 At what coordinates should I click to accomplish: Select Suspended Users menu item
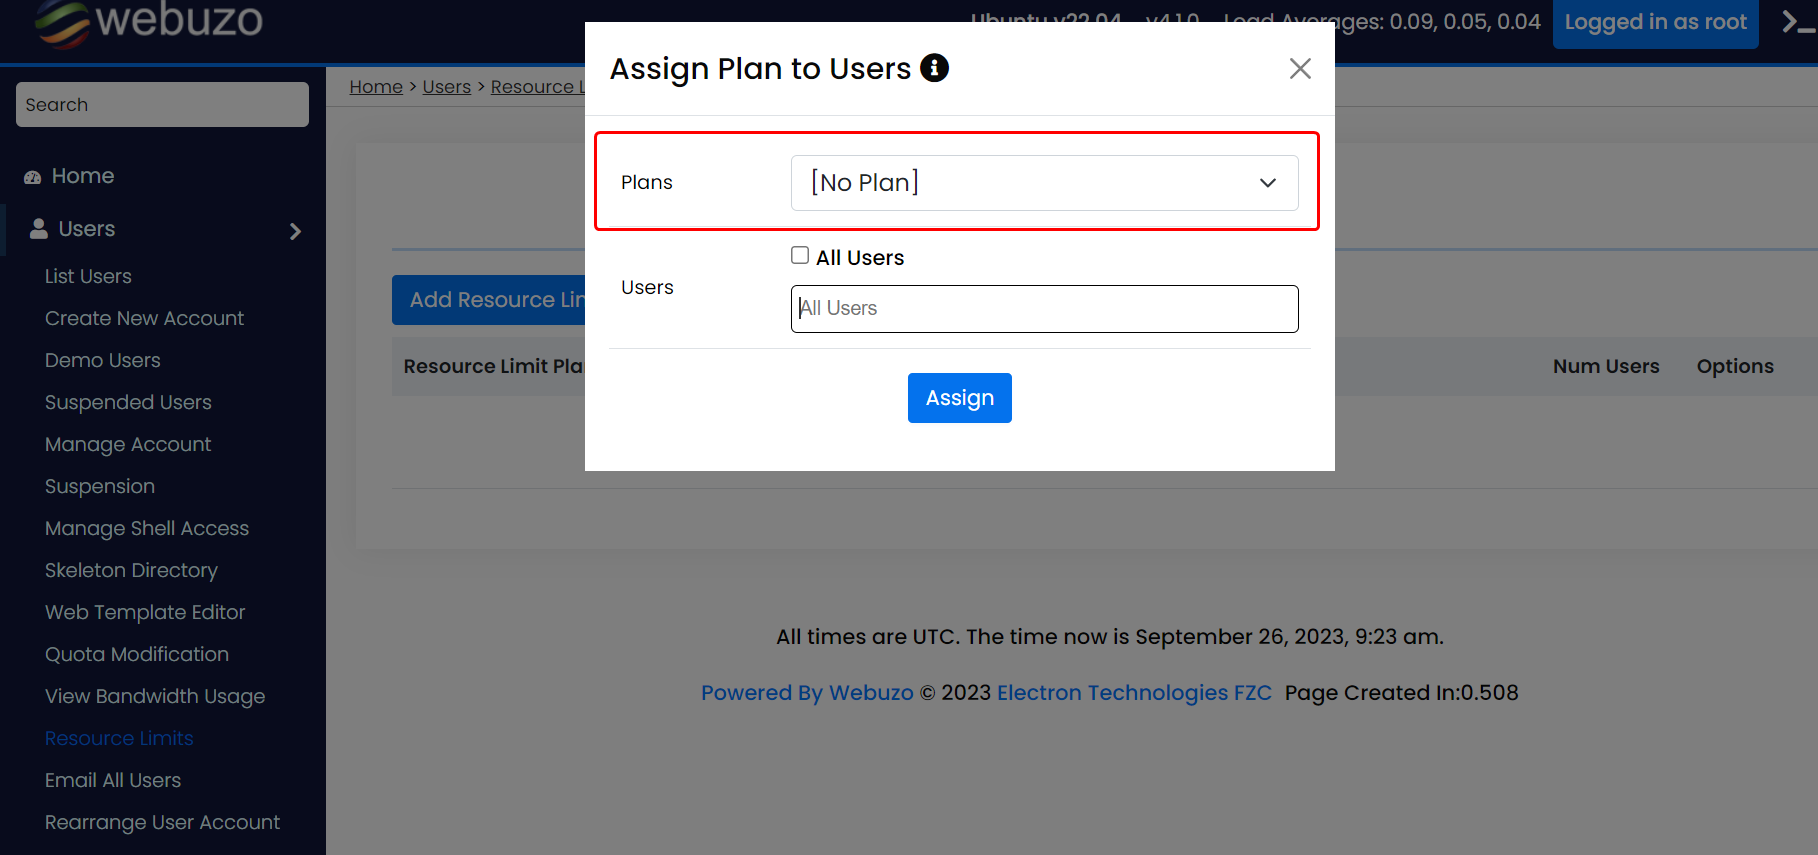128,402
